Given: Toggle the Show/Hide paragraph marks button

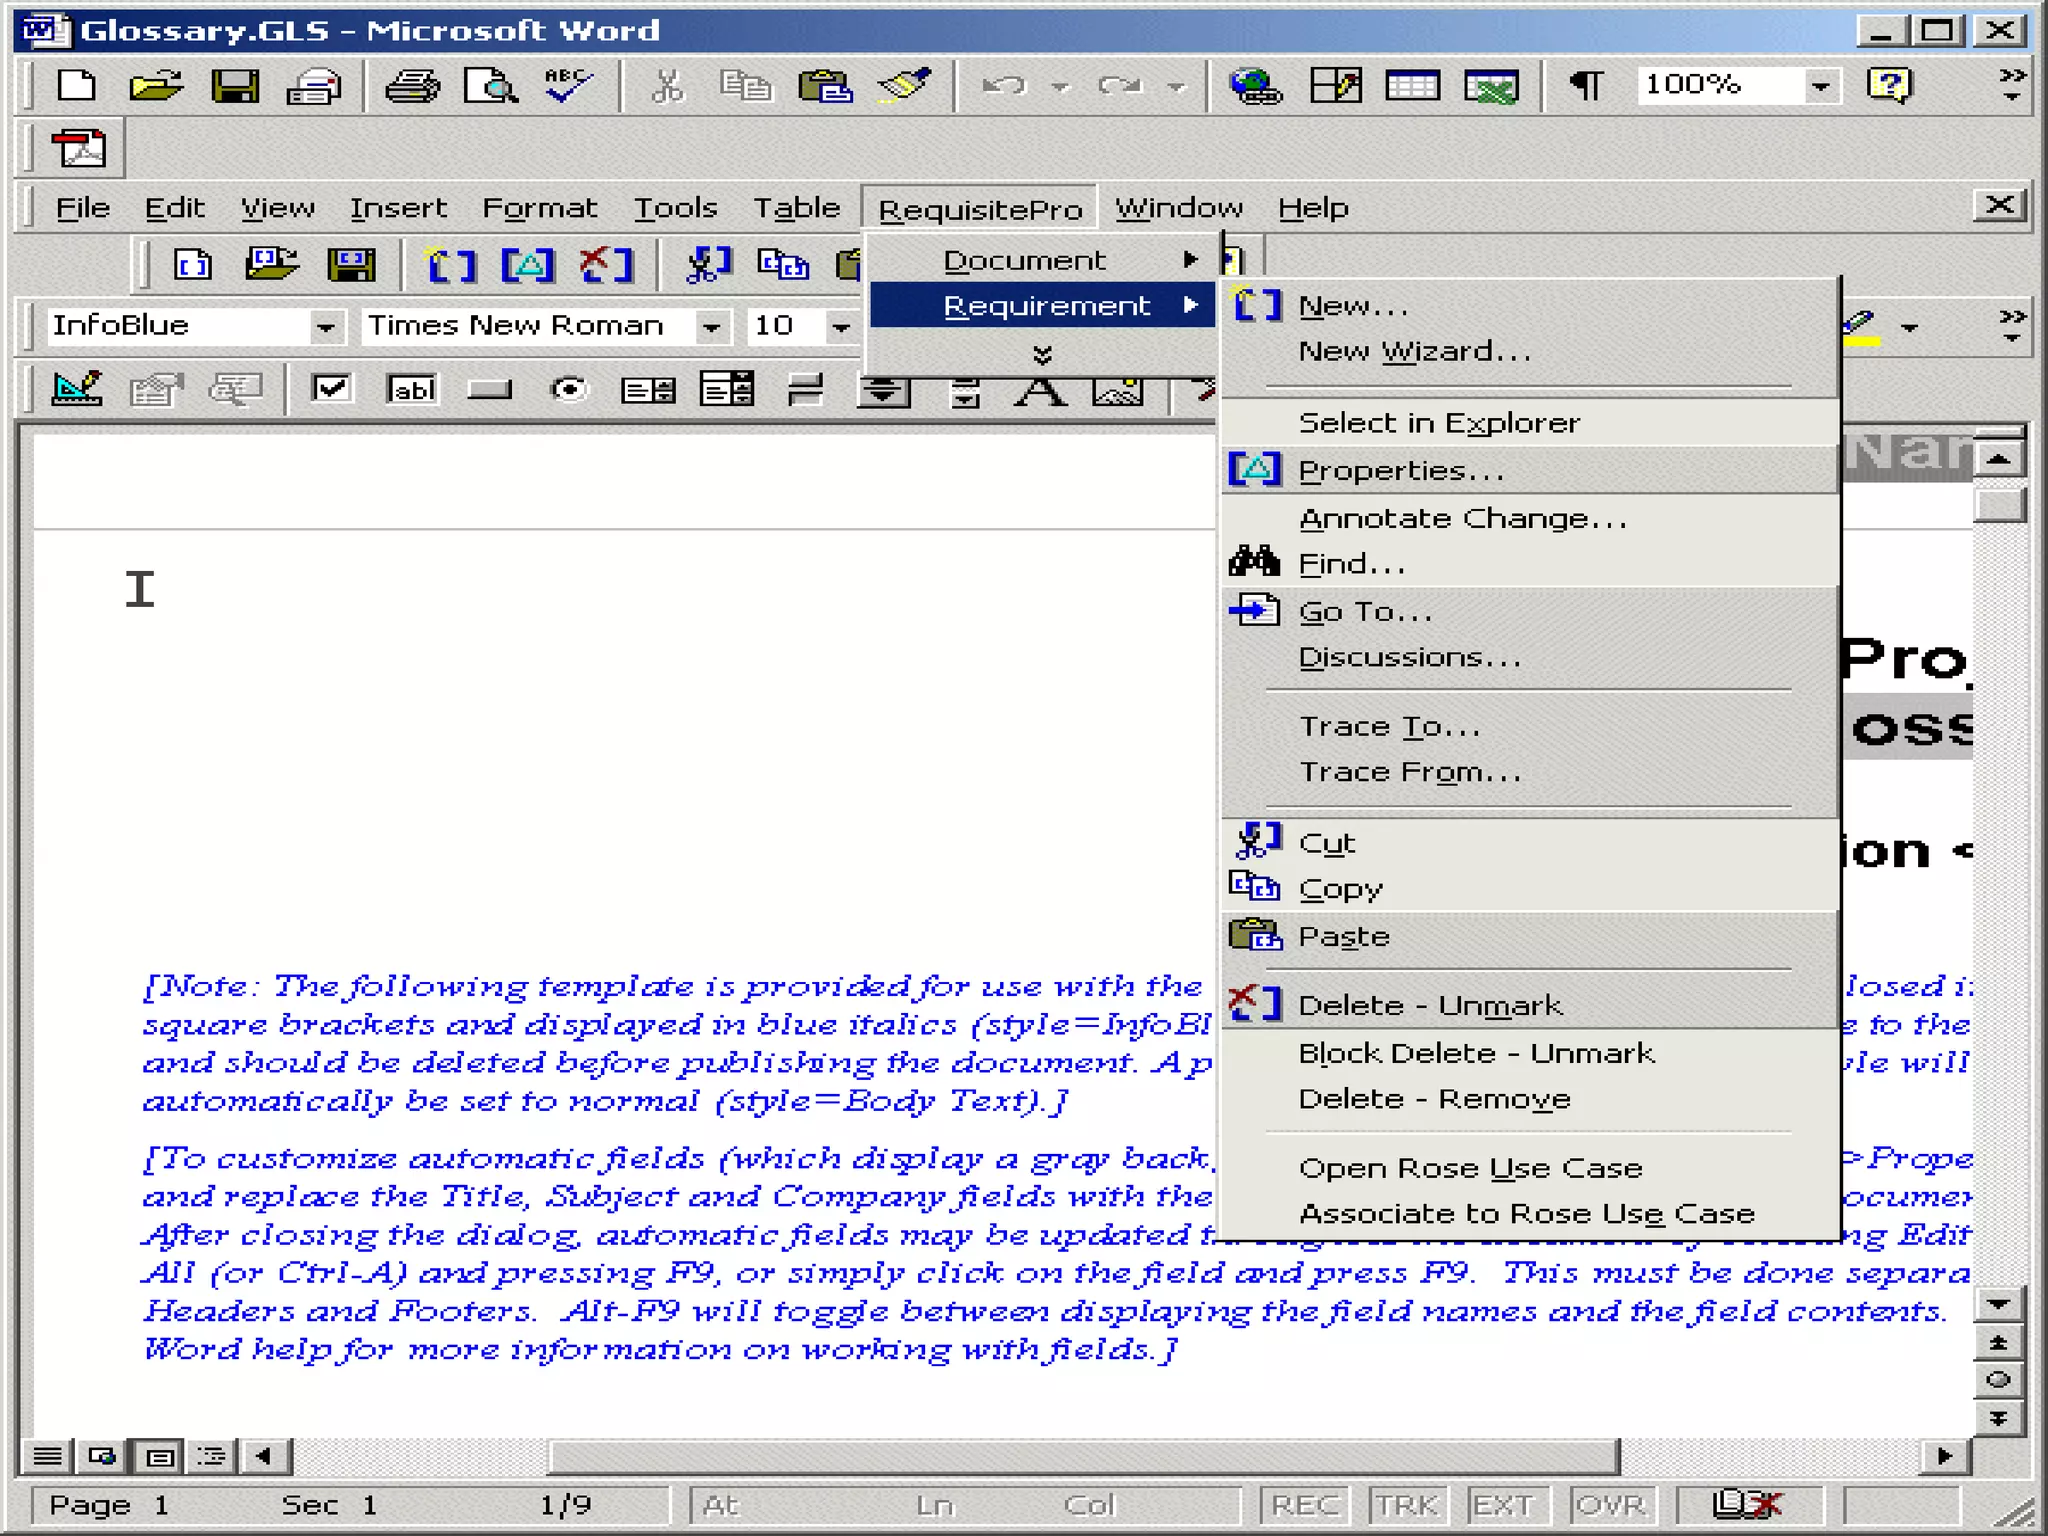Looking at the screenshot, I should pos(1586,86).
